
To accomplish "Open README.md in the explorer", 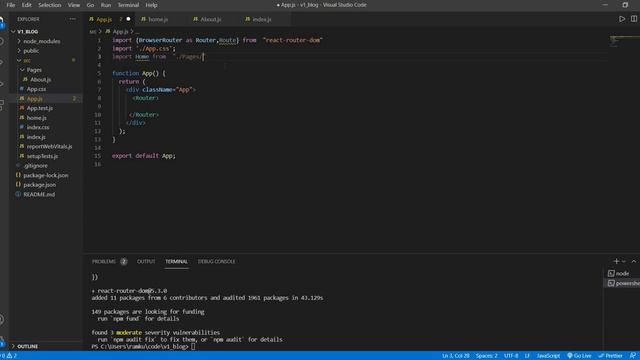I will point(39,194).
